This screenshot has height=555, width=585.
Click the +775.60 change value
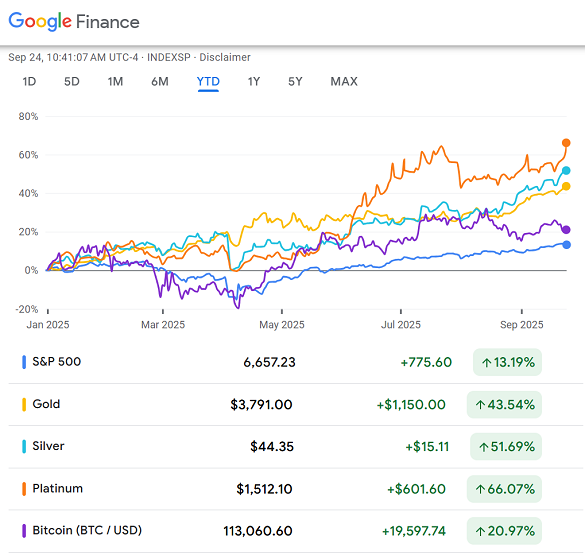[x=426, y=362]
